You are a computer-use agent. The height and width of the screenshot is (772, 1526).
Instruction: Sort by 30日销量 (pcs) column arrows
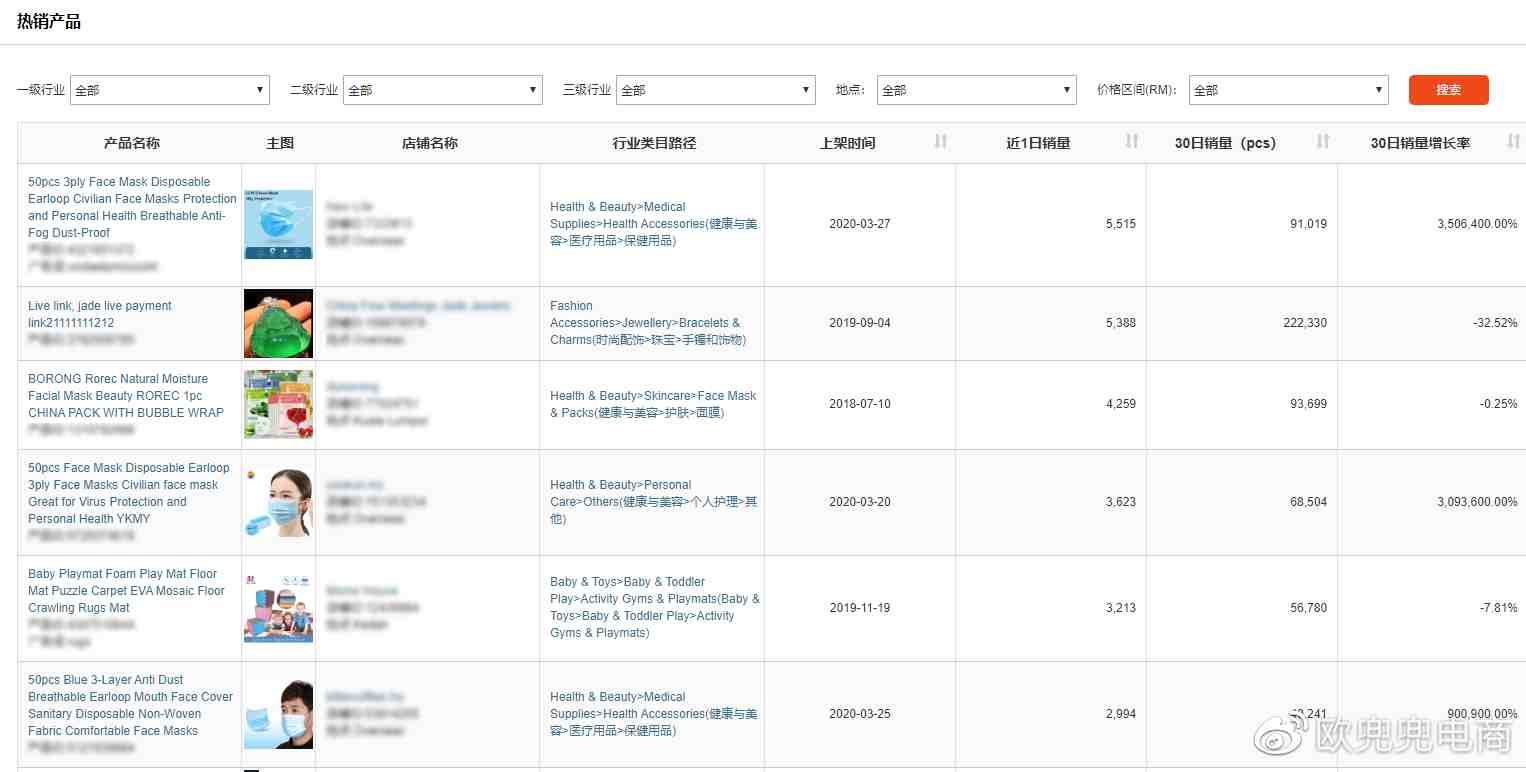coord(1322,142)
